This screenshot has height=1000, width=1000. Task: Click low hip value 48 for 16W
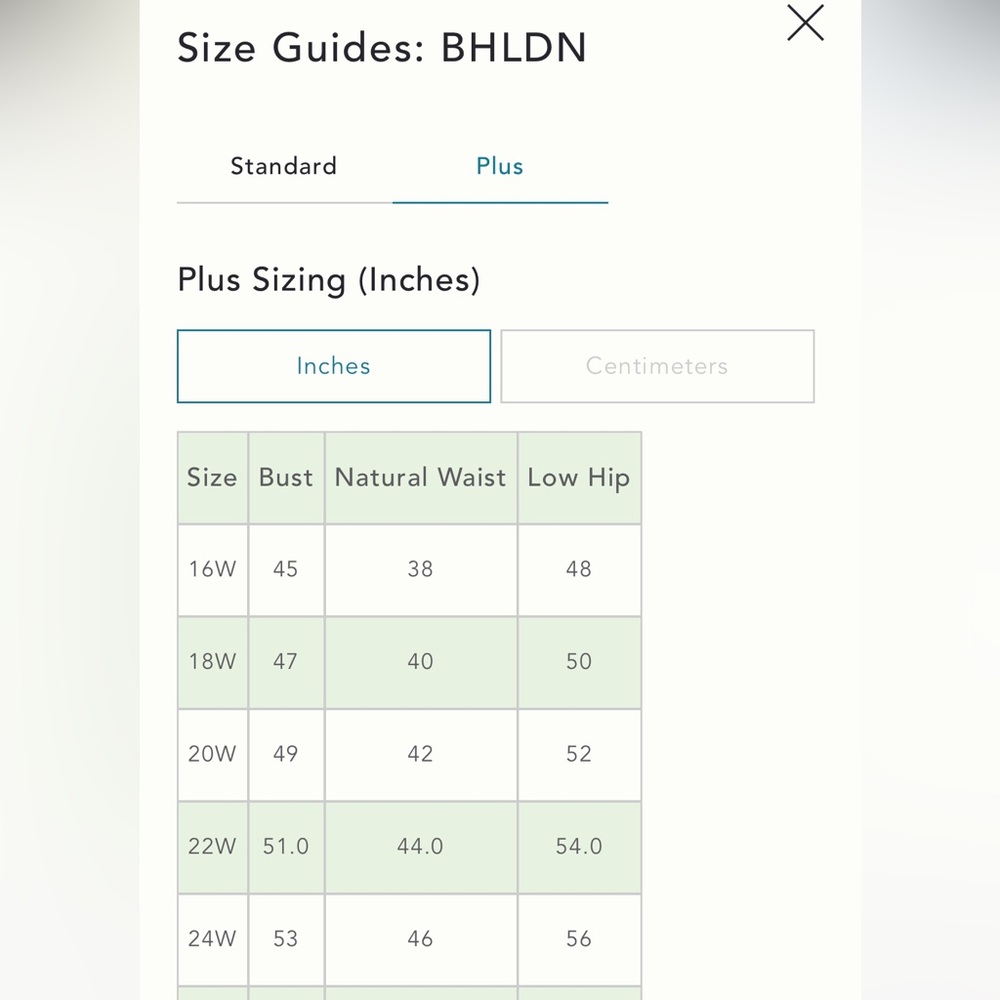coord(579,570)
